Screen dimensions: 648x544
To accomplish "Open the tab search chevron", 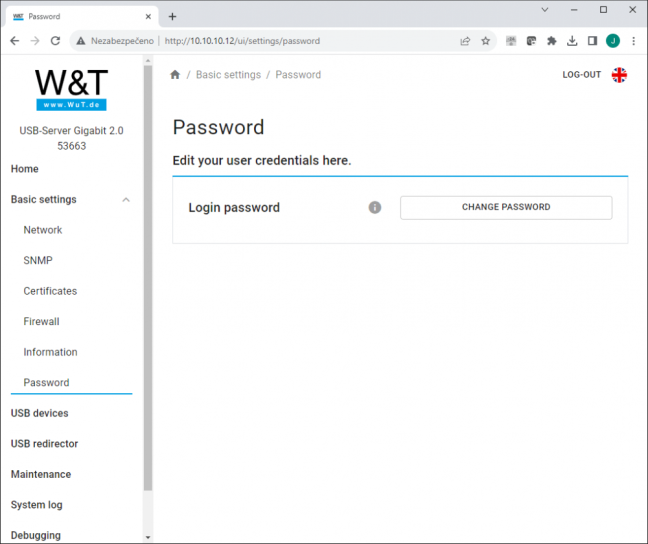I will pyautogui.click(x=545, y=10).
